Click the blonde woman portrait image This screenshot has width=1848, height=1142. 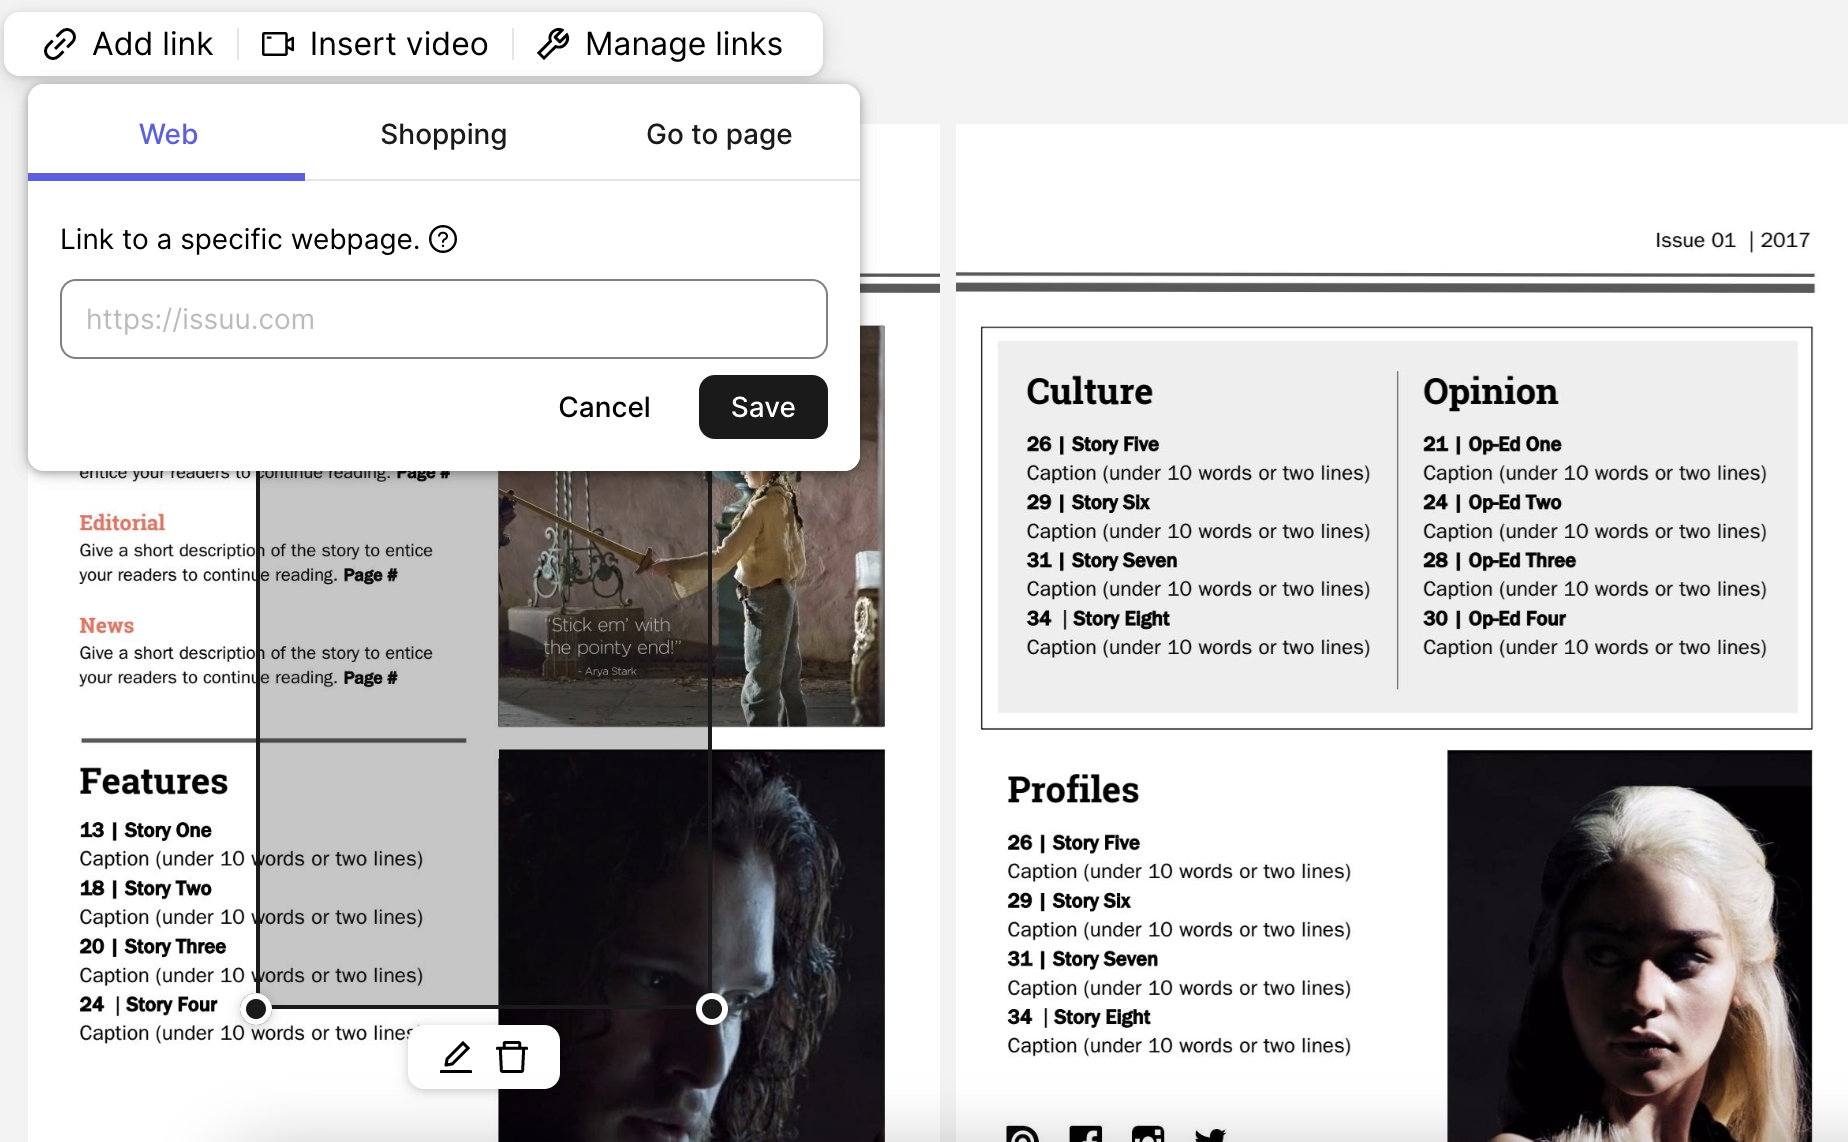tap(1629, 946)
